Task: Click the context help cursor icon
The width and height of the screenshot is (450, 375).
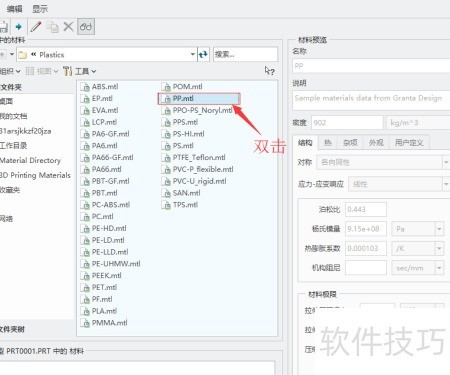Action: click(x=269, y=71)
